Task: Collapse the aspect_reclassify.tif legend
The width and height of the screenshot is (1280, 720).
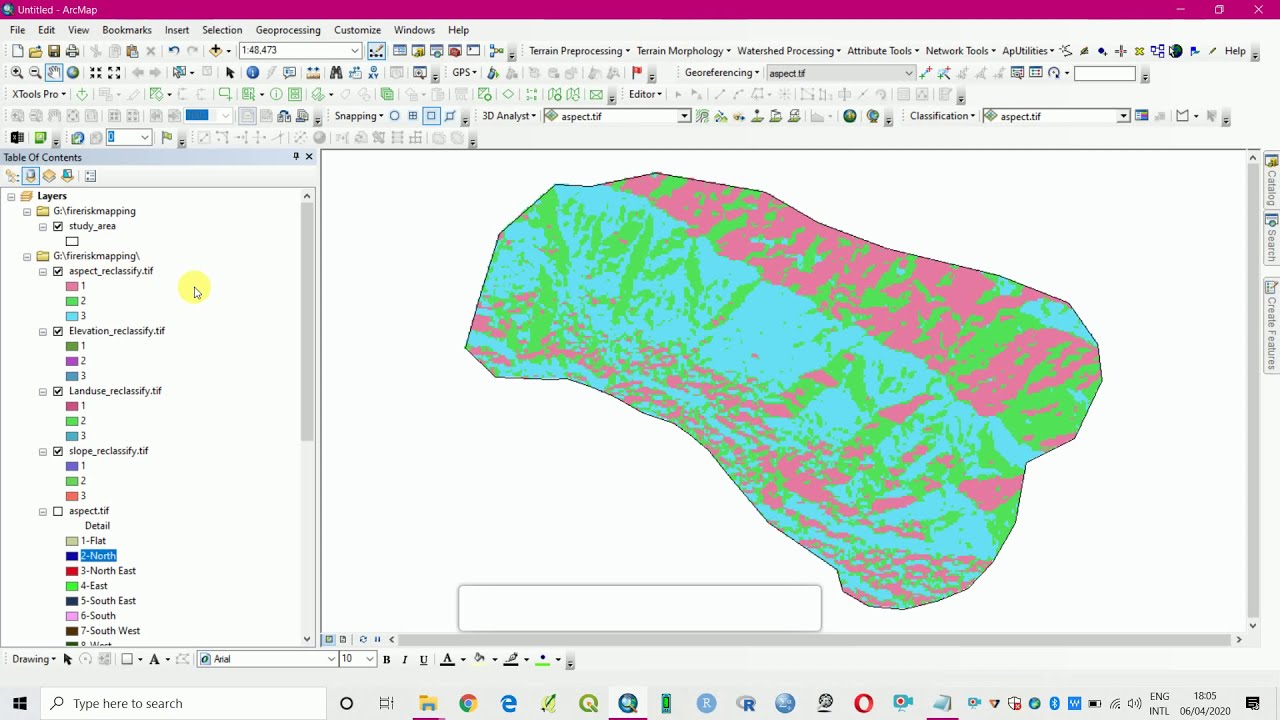Action: [x=43, y=272]
